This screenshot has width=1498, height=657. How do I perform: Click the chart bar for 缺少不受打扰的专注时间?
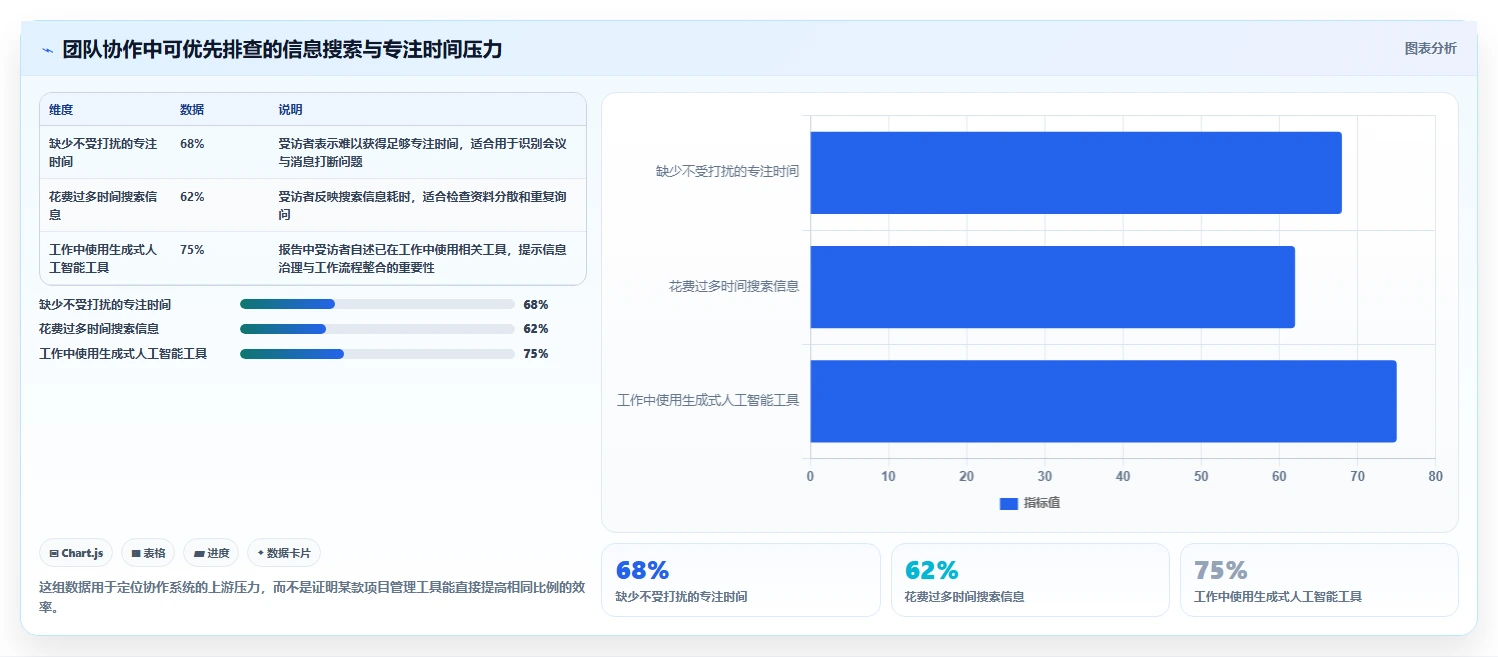(1075, 172)
